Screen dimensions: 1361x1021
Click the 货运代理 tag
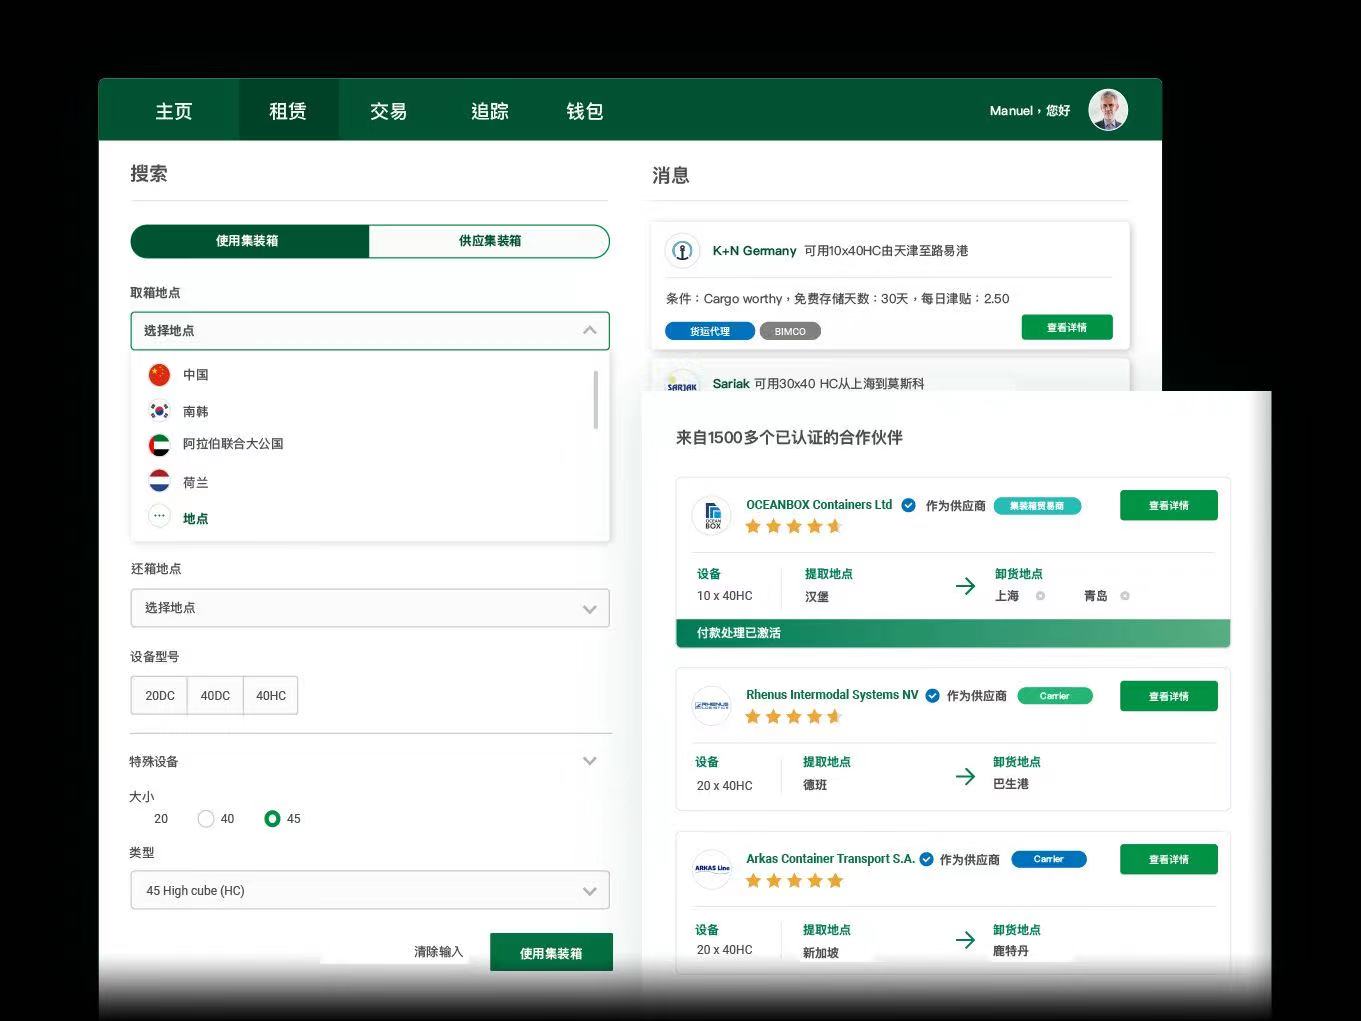710,331
